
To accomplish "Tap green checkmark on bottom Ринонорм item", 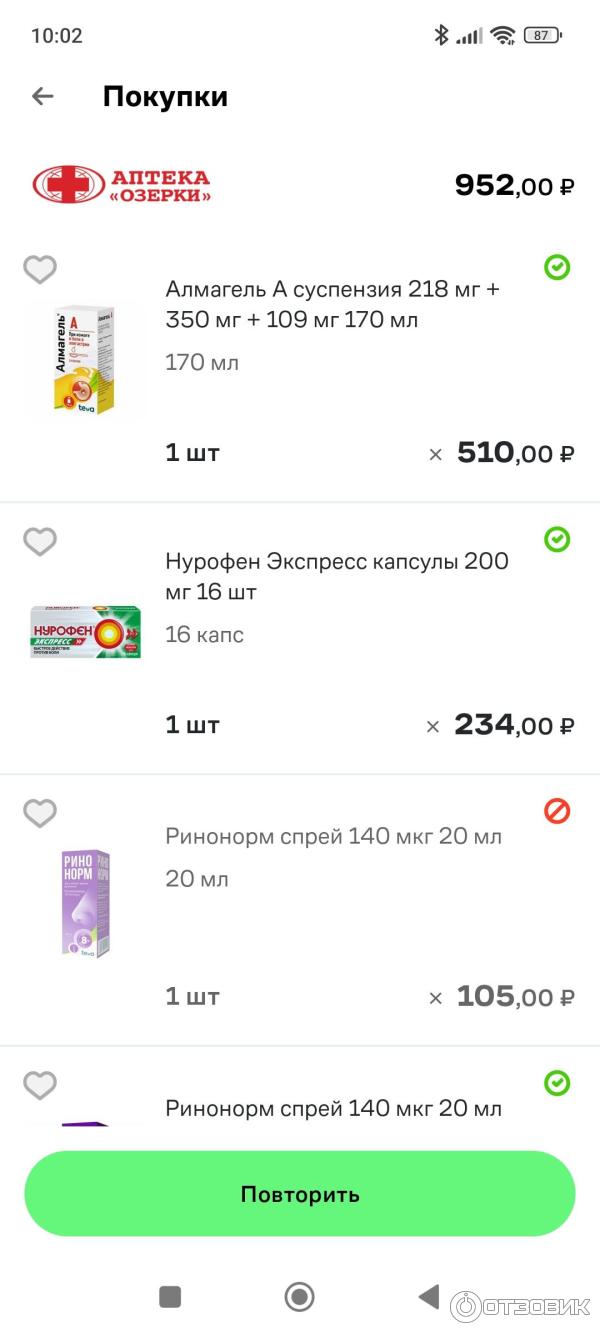I will [557, 1083].
